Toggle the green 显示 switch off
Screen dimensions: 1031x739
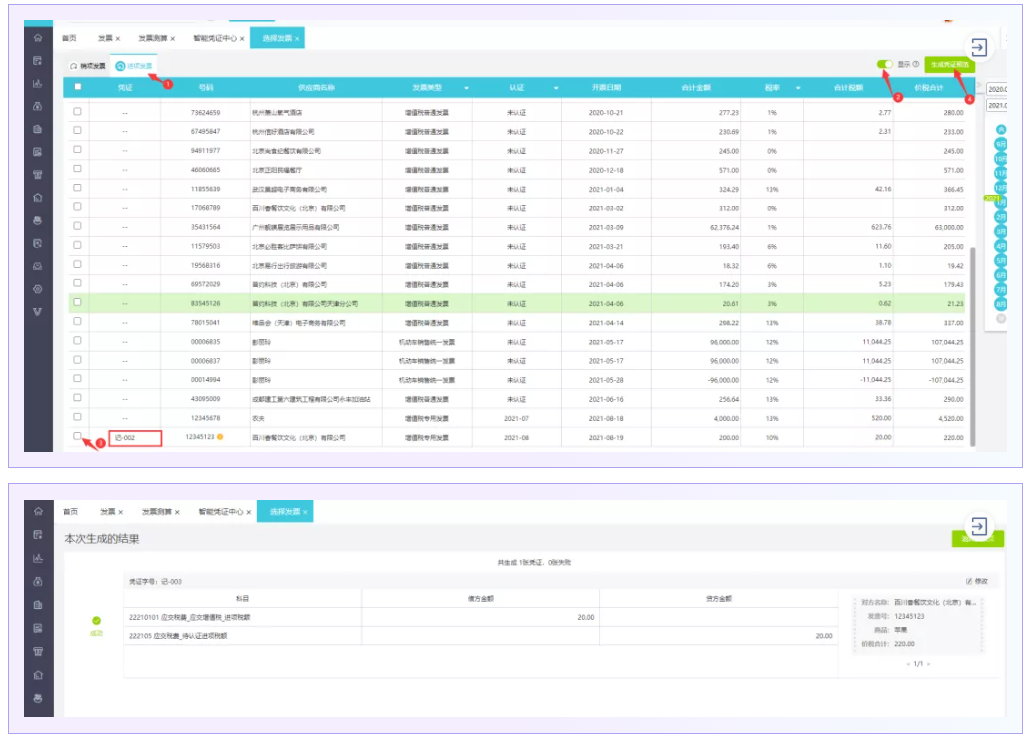[x=885, y=64]
